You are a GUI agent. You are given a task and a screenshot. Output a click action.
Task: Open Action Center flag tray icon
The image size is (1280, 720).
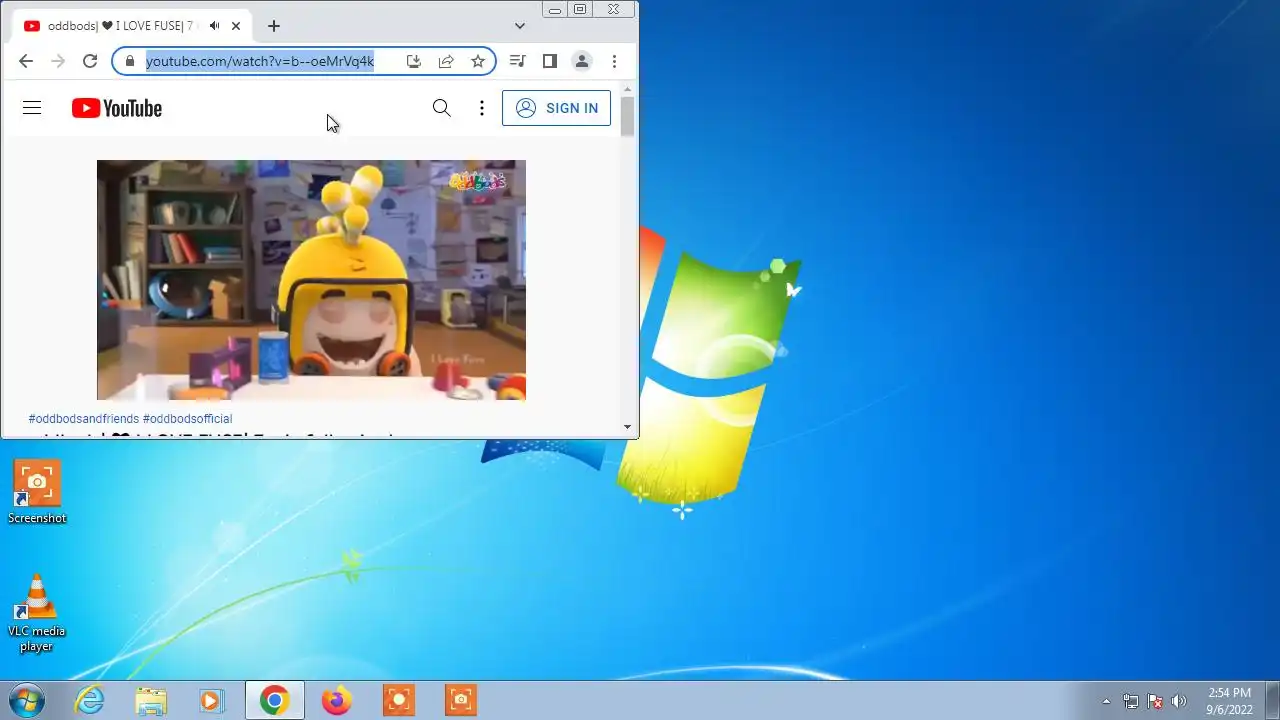[x=1155, y=701]
